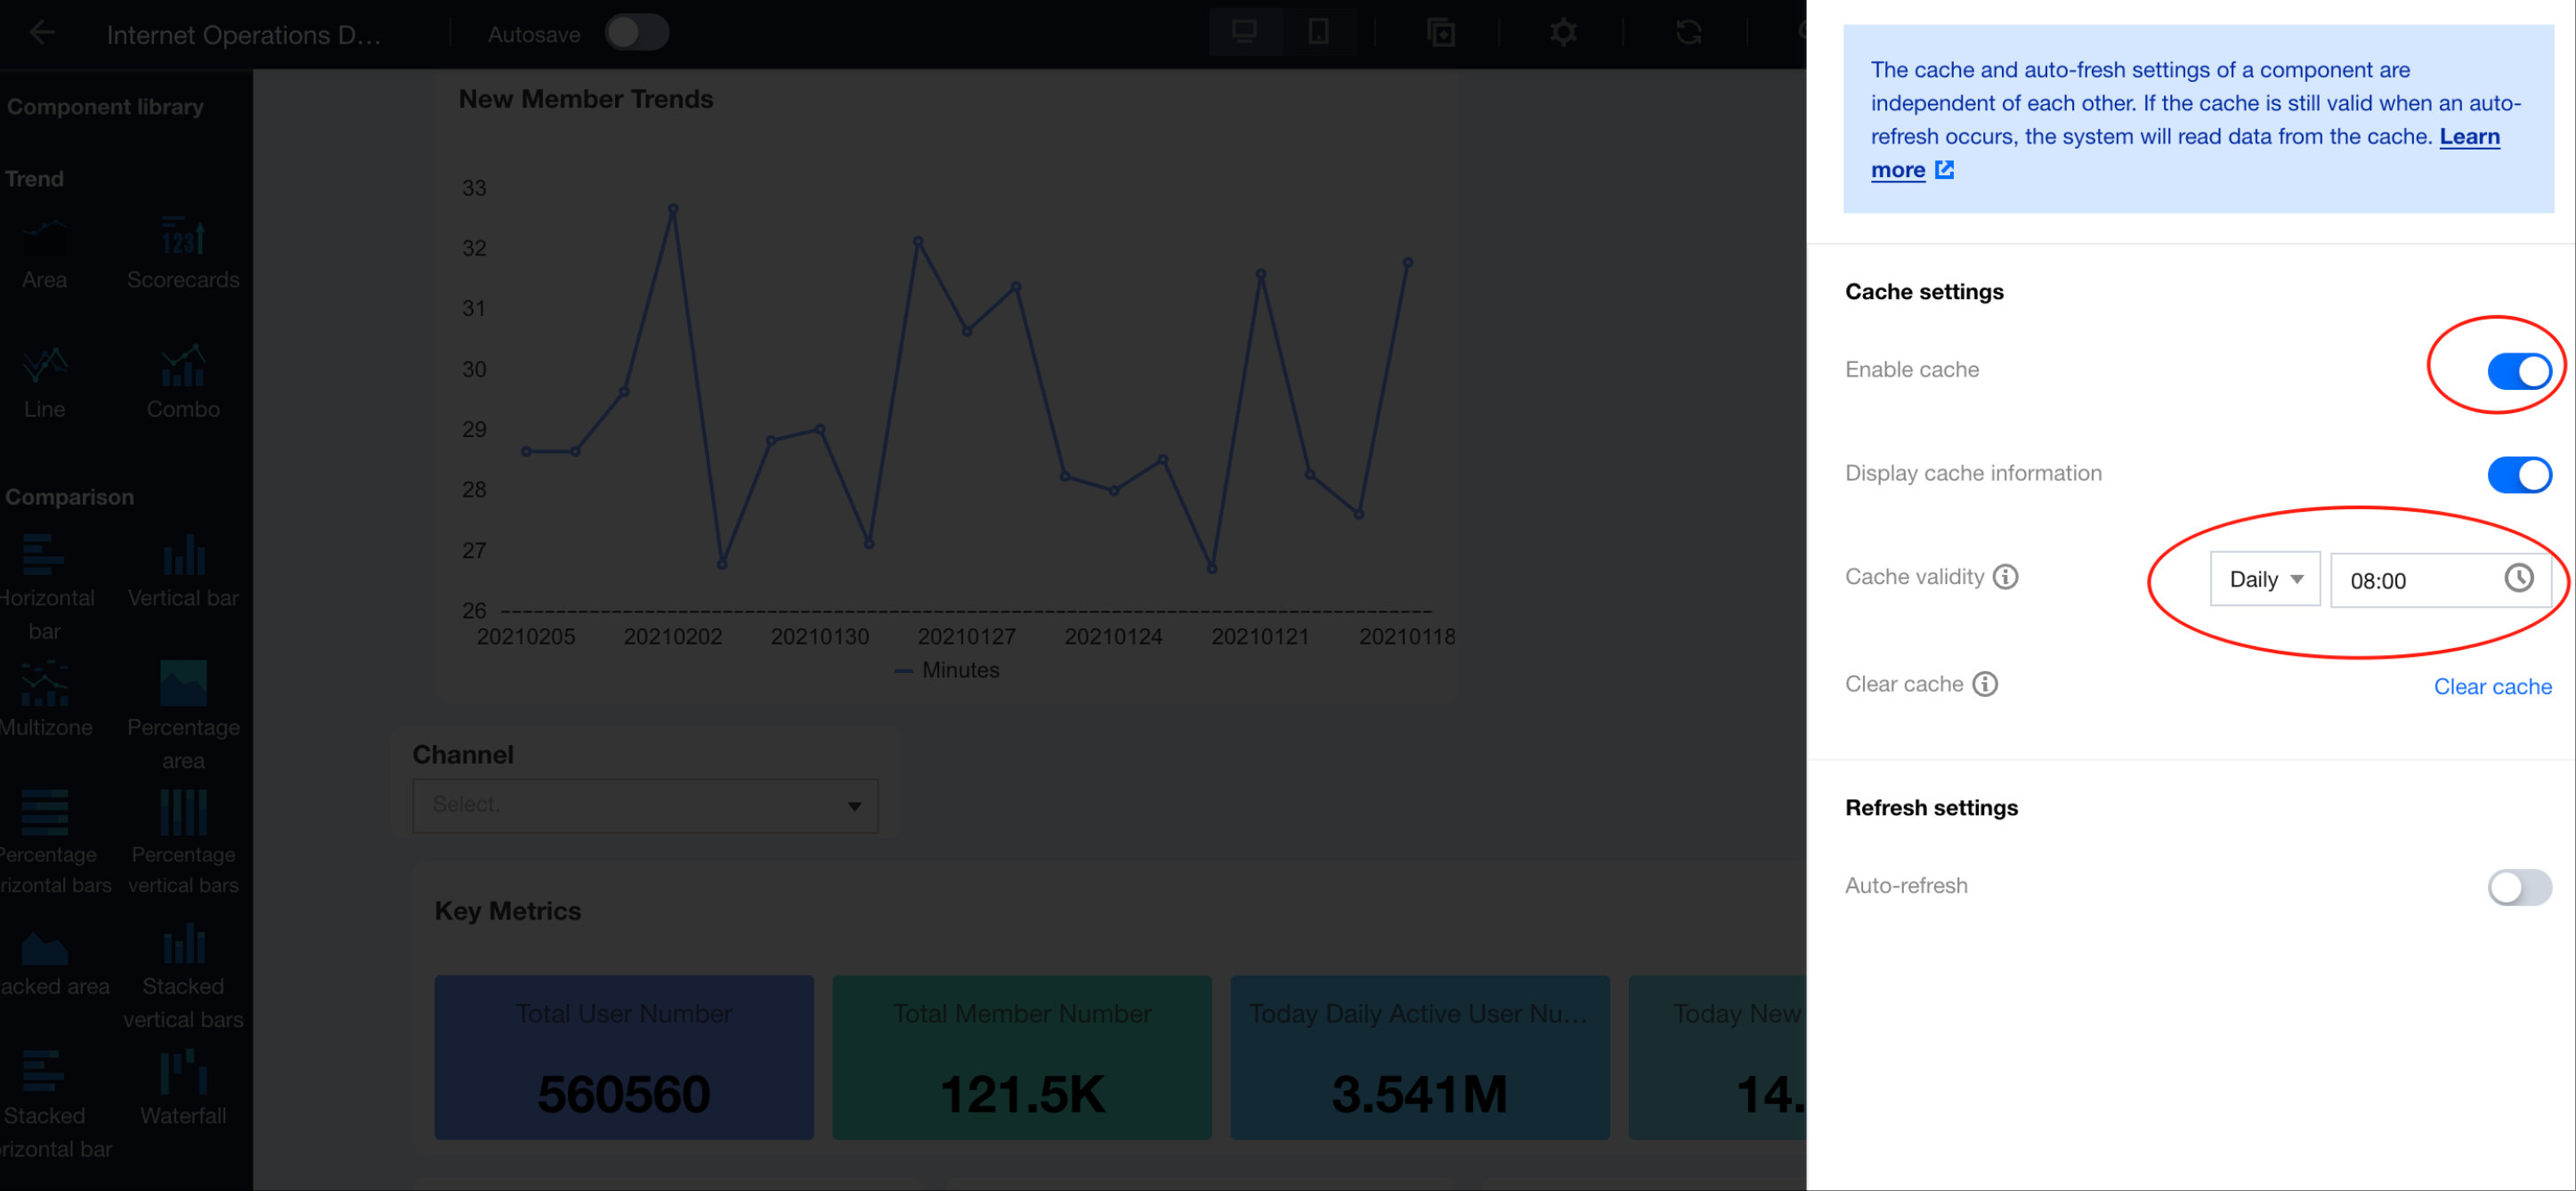Click the back arrow icon
This screenshot has height=1191, width=2576.
pyautogui.click(x=42, y=33)
